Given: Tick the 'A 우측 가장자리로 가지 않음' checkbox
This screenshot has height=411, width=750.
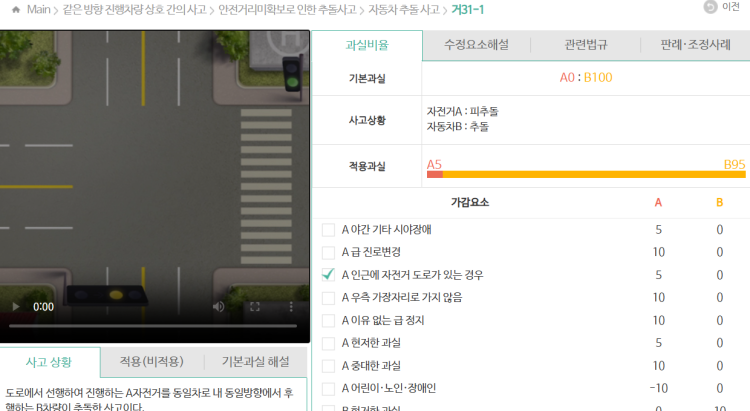Looking at the screenshot, I should (328, 298).
